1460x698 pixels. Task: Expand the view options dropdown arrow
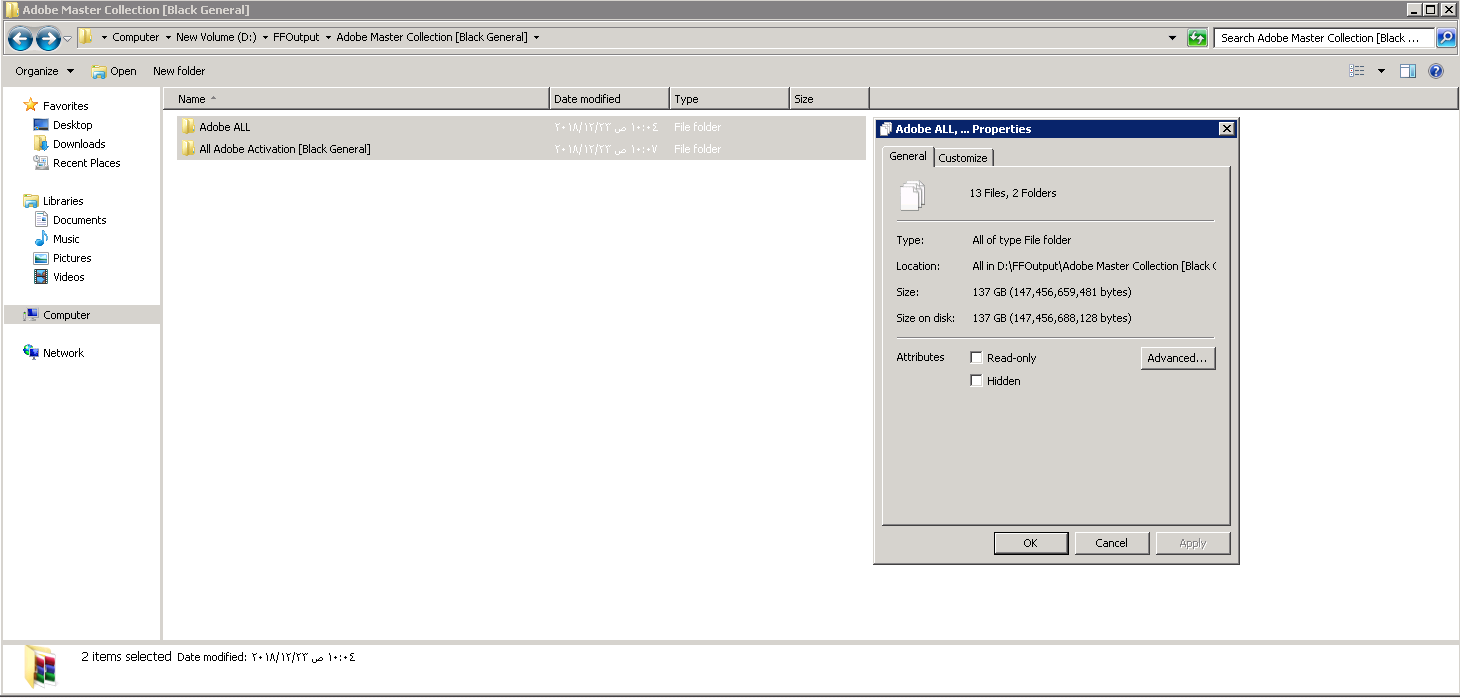(1381, 71)
